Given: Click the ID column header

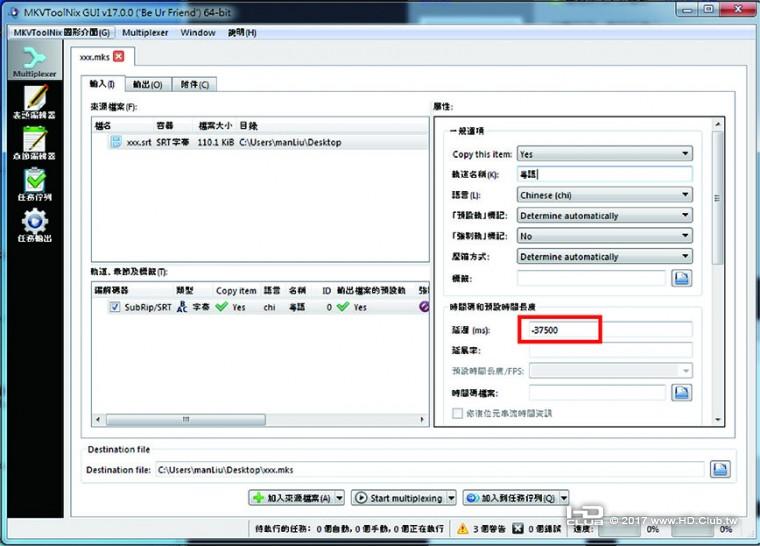Looking at the screenshot, I should click(x=326, y=290).
